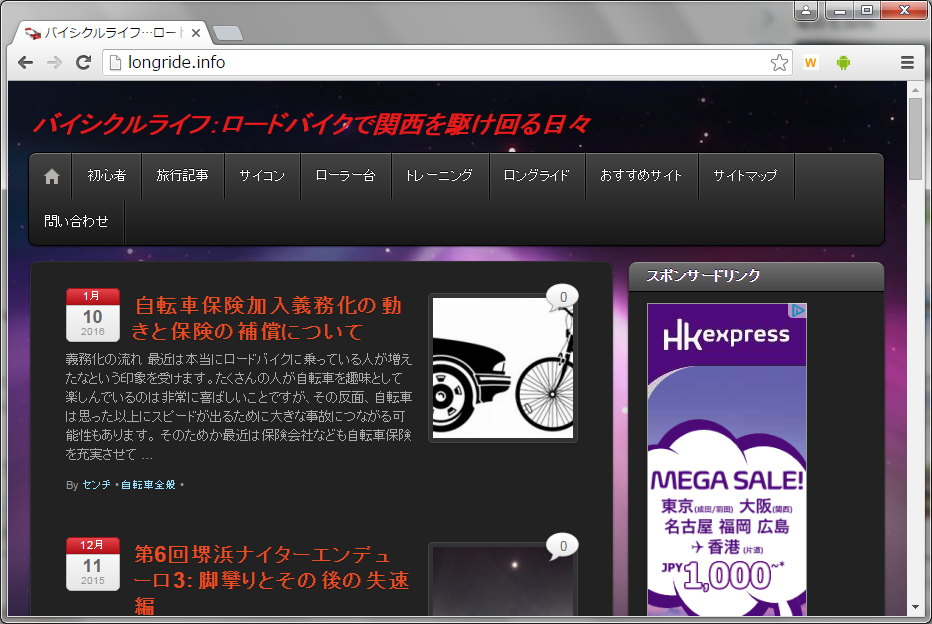This screenshot has height=624, width=932.
Task: Click the January 10 2016 date badge
Action: 93,315
